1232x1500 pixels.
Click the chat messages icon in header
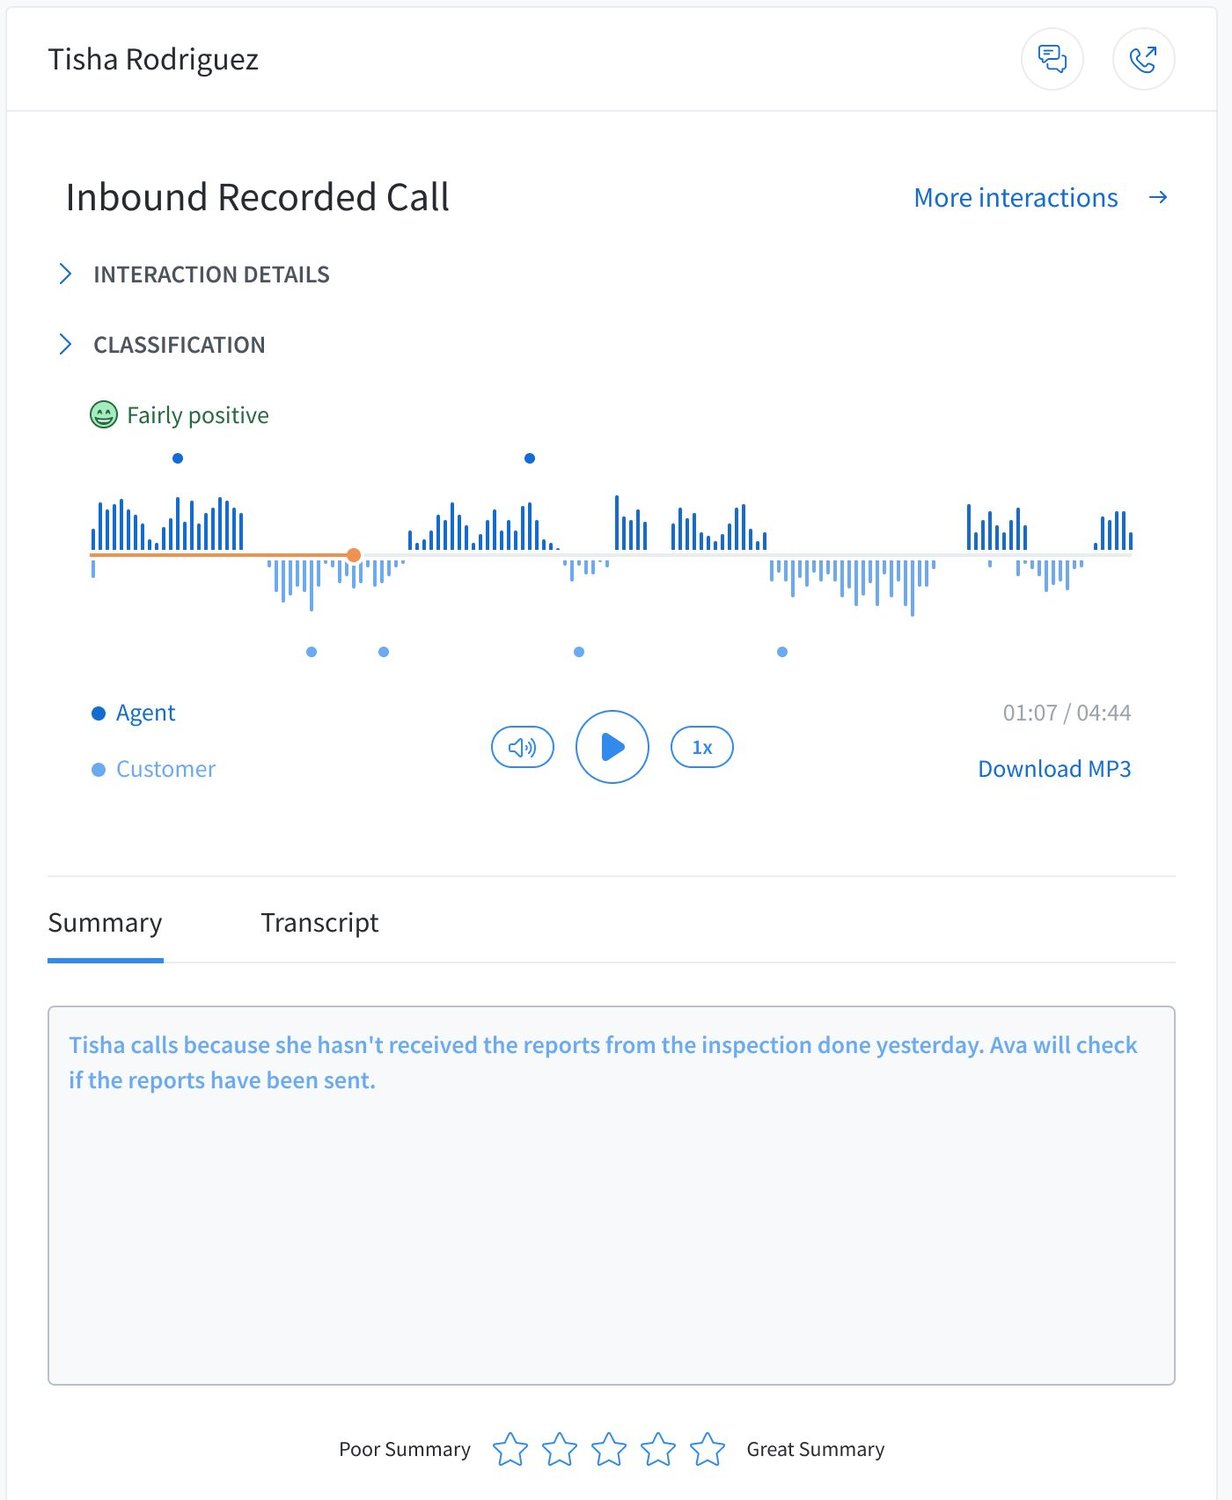[1051, 59]
